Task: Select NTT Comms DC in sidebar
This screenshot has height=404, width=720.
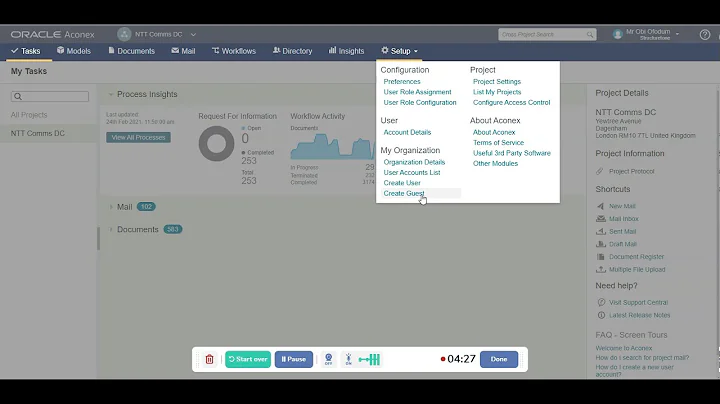Action: click(38, 134)
